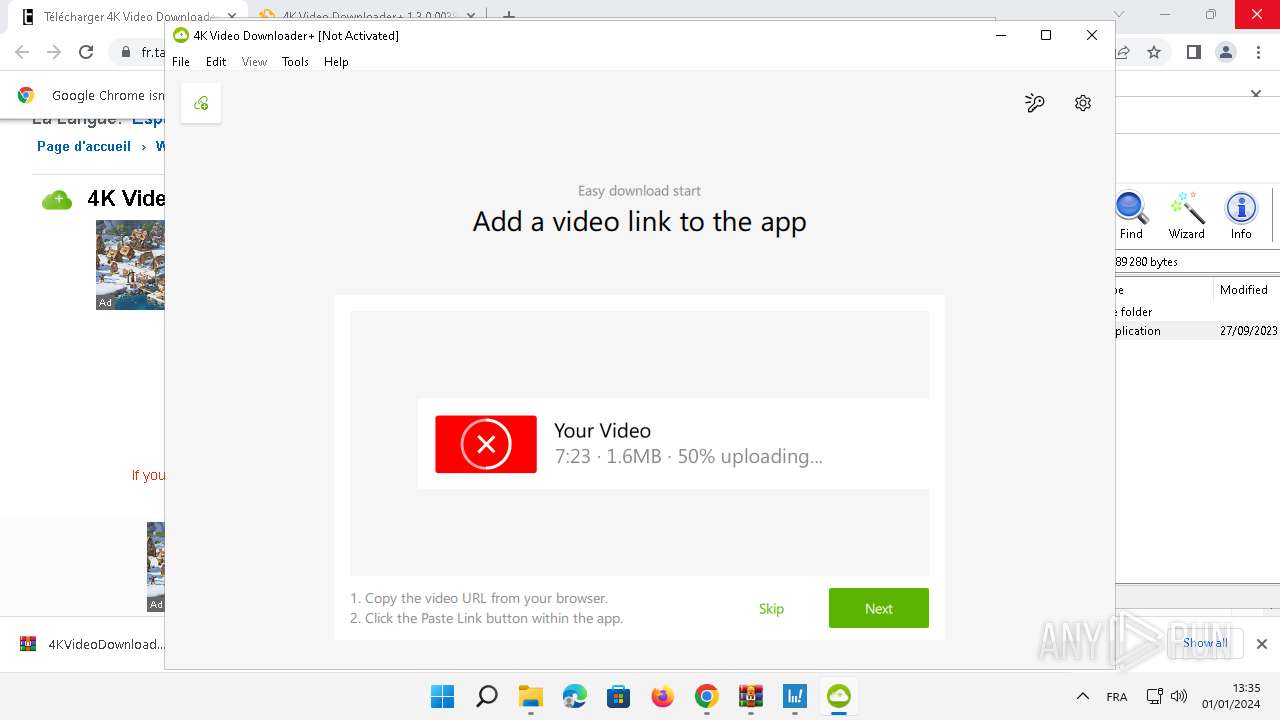Open the snowy village ad thumbnail near the page title

(x=130, y=265)
